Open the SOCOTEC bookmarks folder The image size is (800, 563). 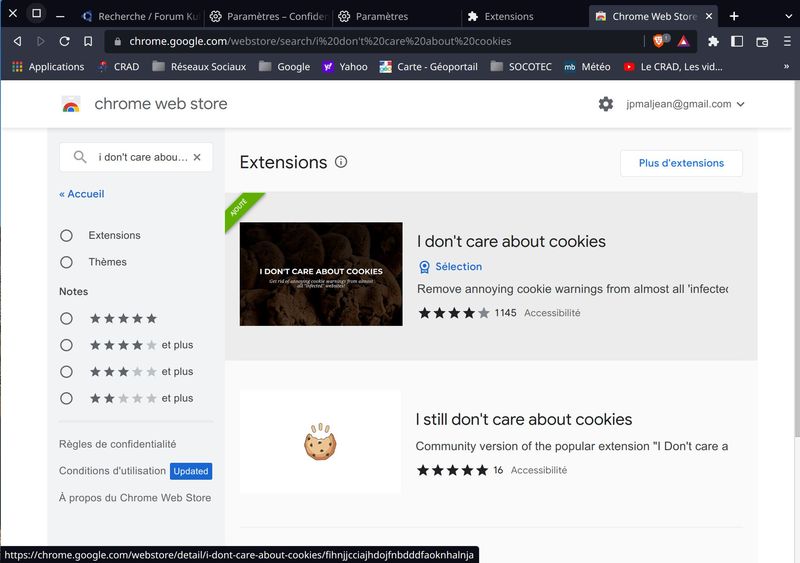click(x=521, y=67)
